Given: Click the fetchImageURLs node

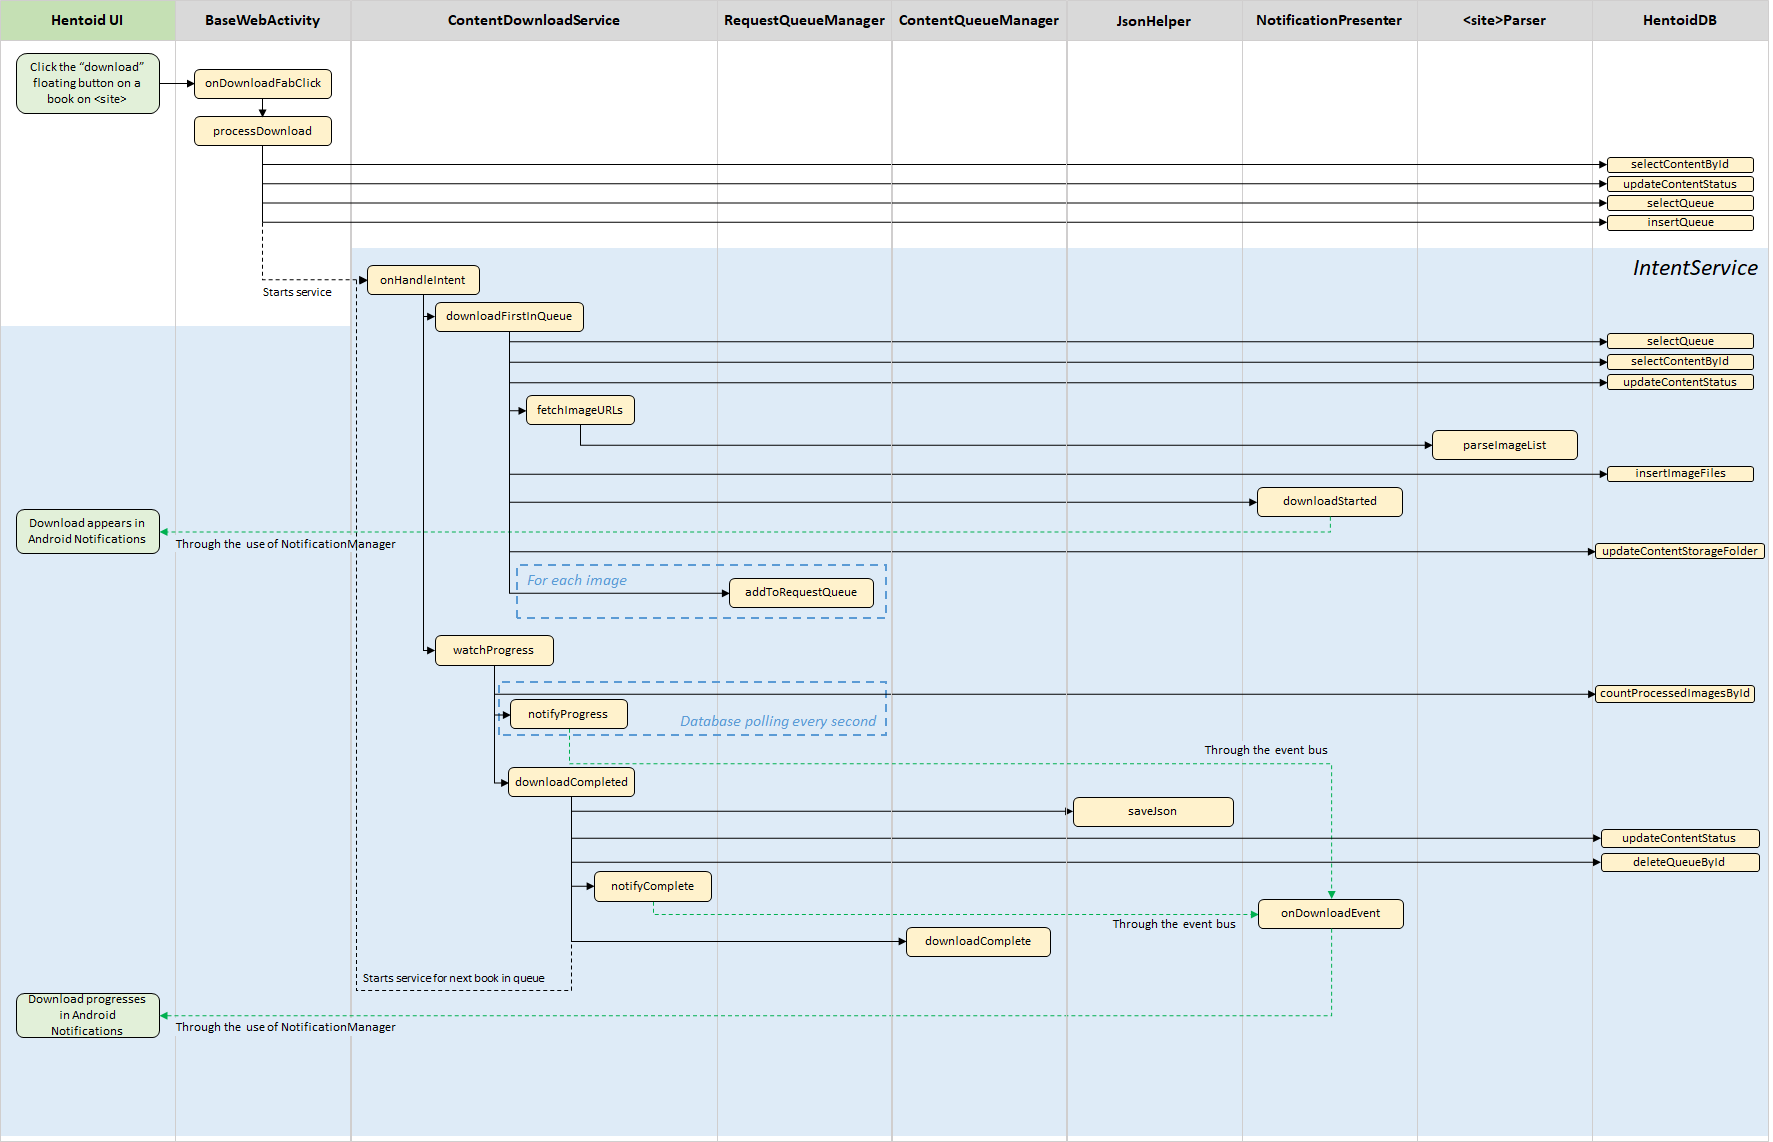Looking at the screenshot, I should 580,410.
